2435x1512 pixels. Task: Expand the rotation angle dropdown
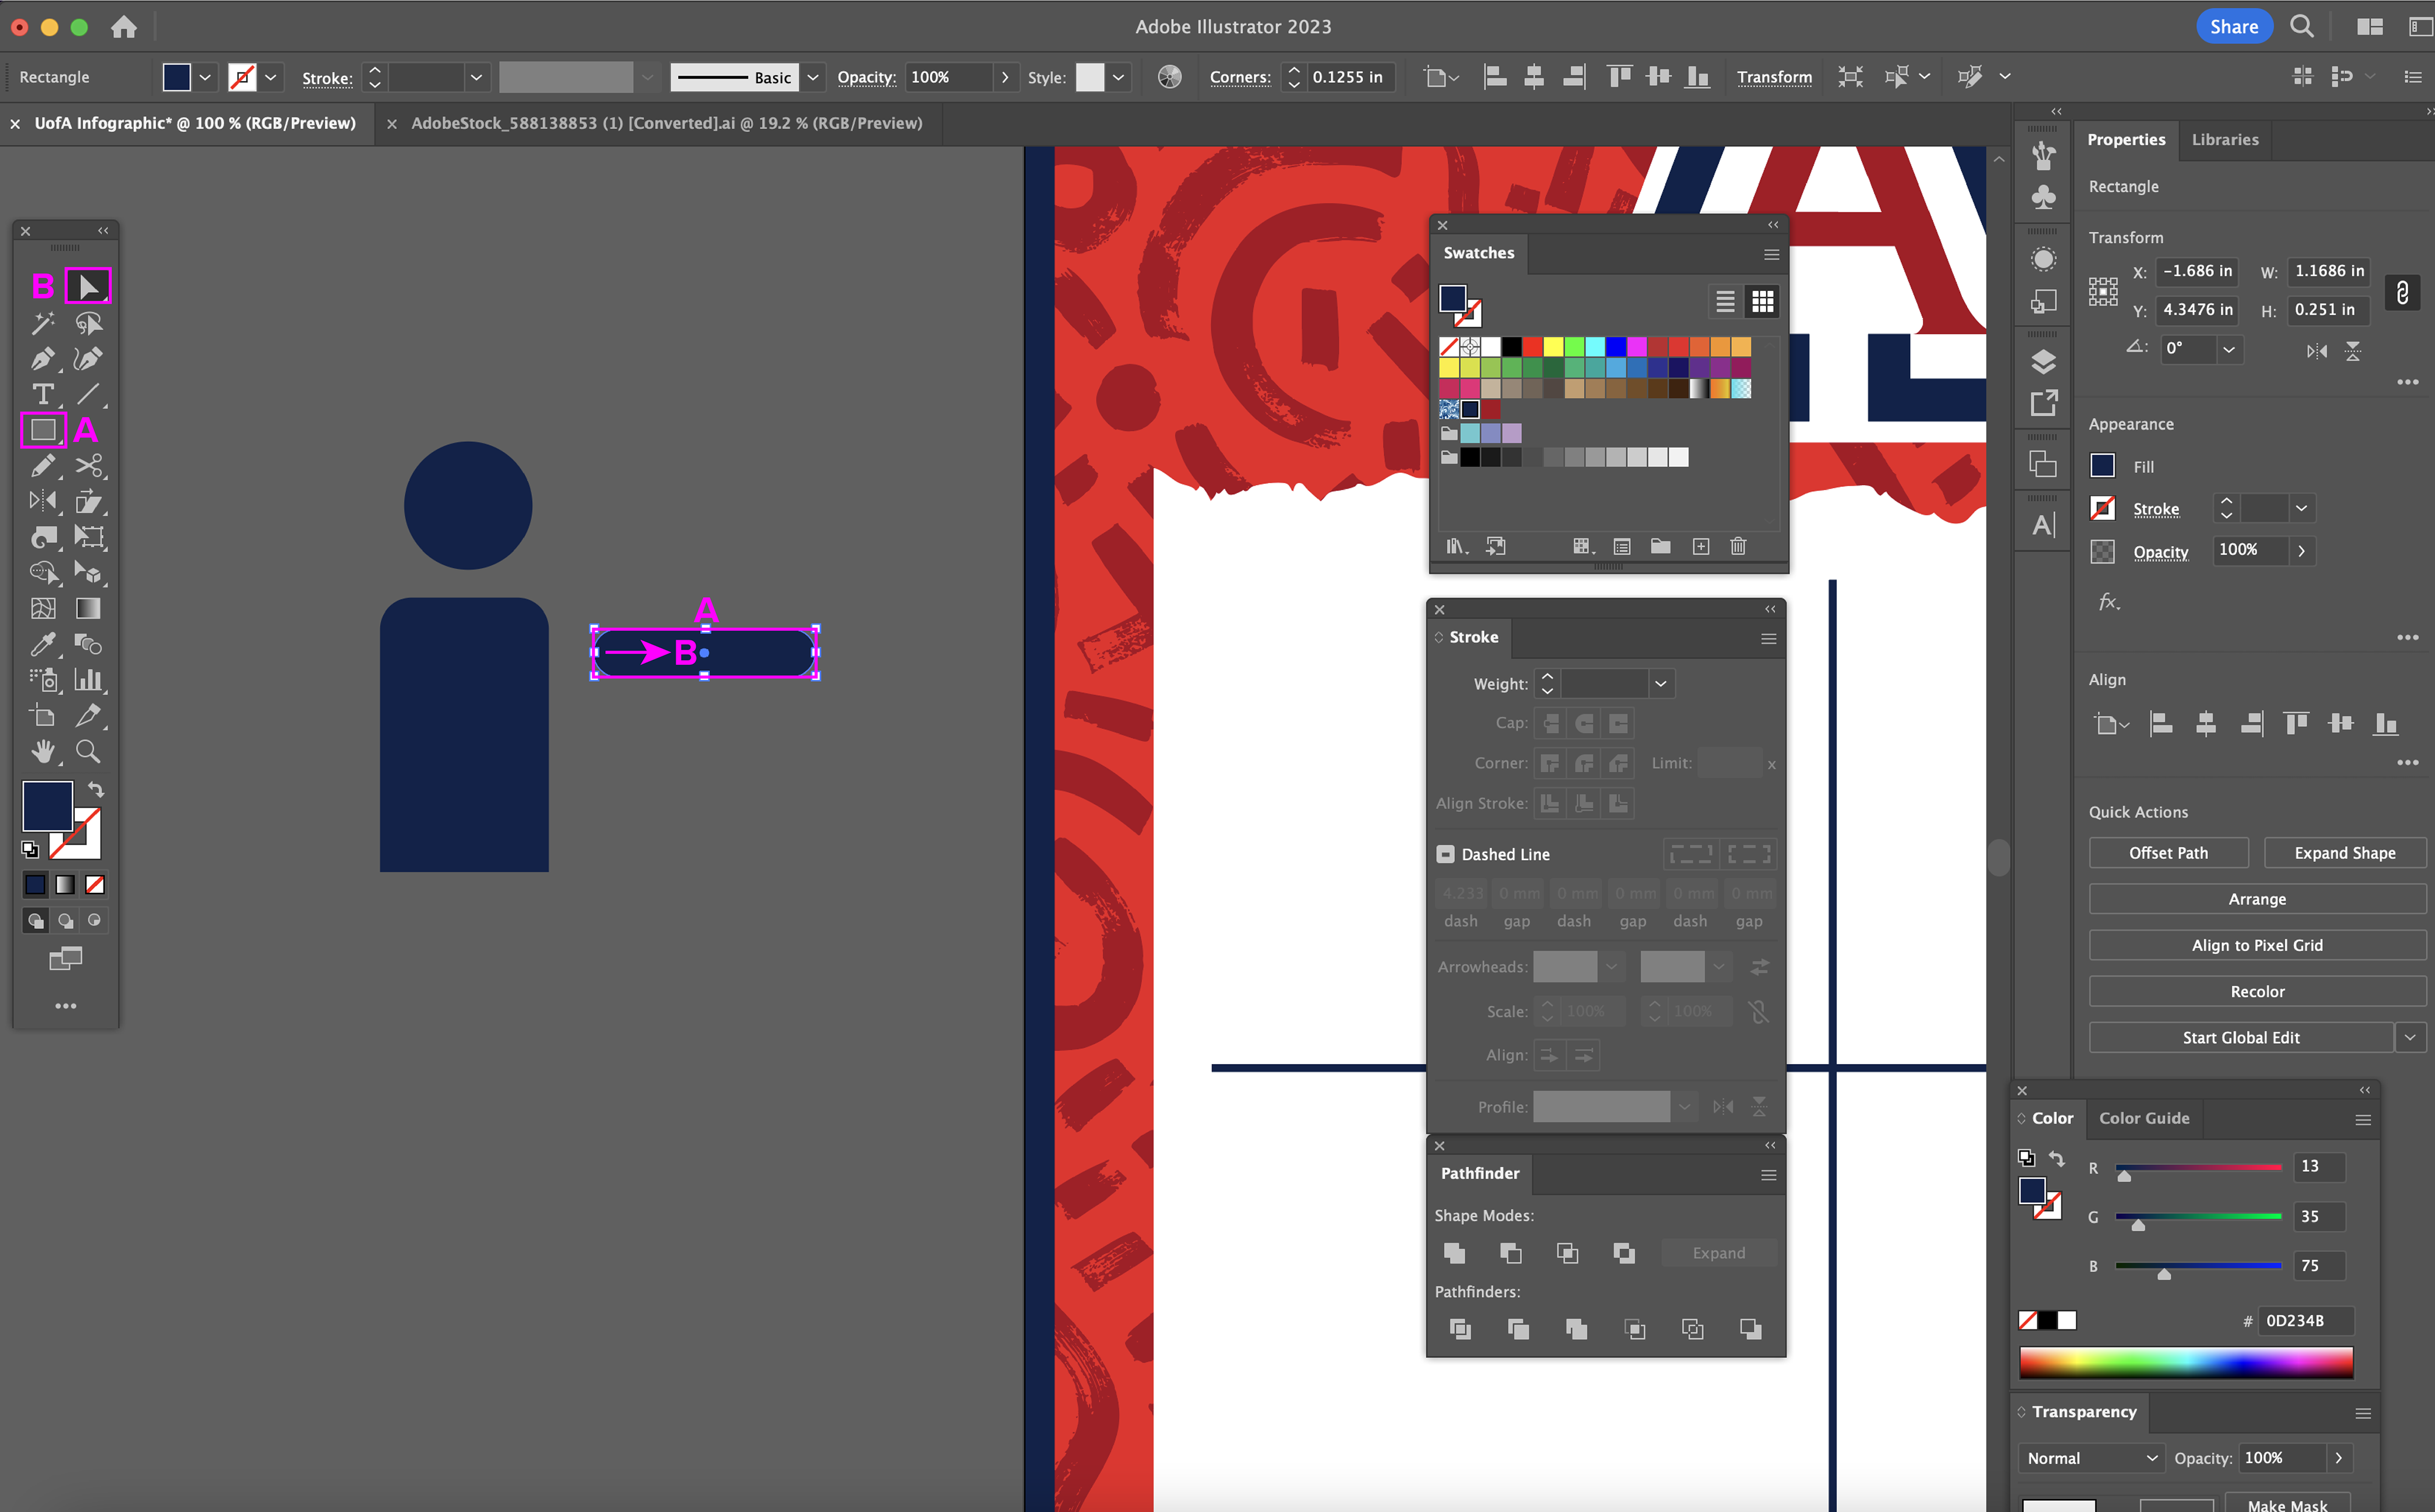pyautogui.click(x=2228, y=349)
